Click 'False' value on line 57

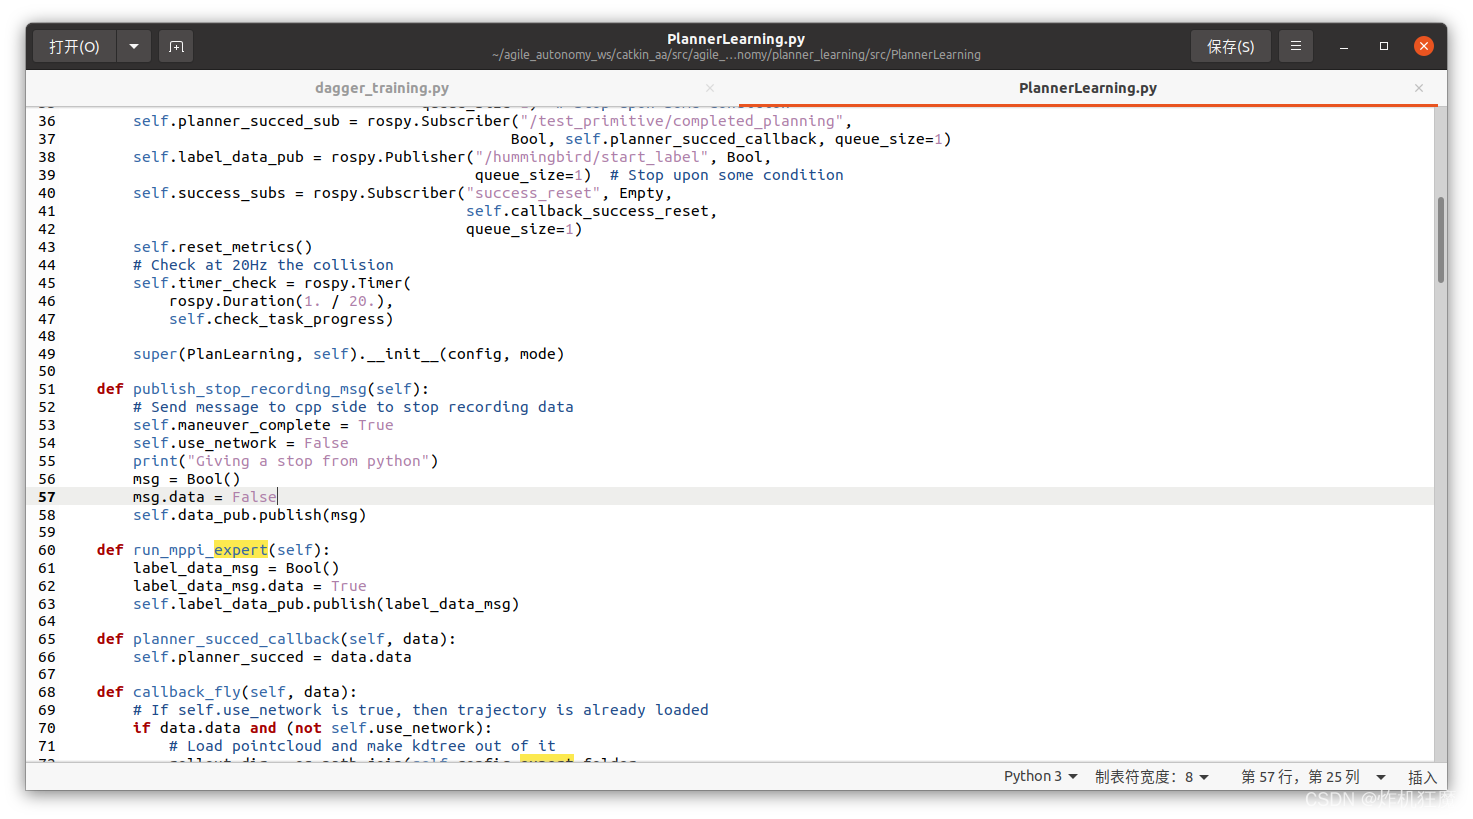(x=254, y=497)
